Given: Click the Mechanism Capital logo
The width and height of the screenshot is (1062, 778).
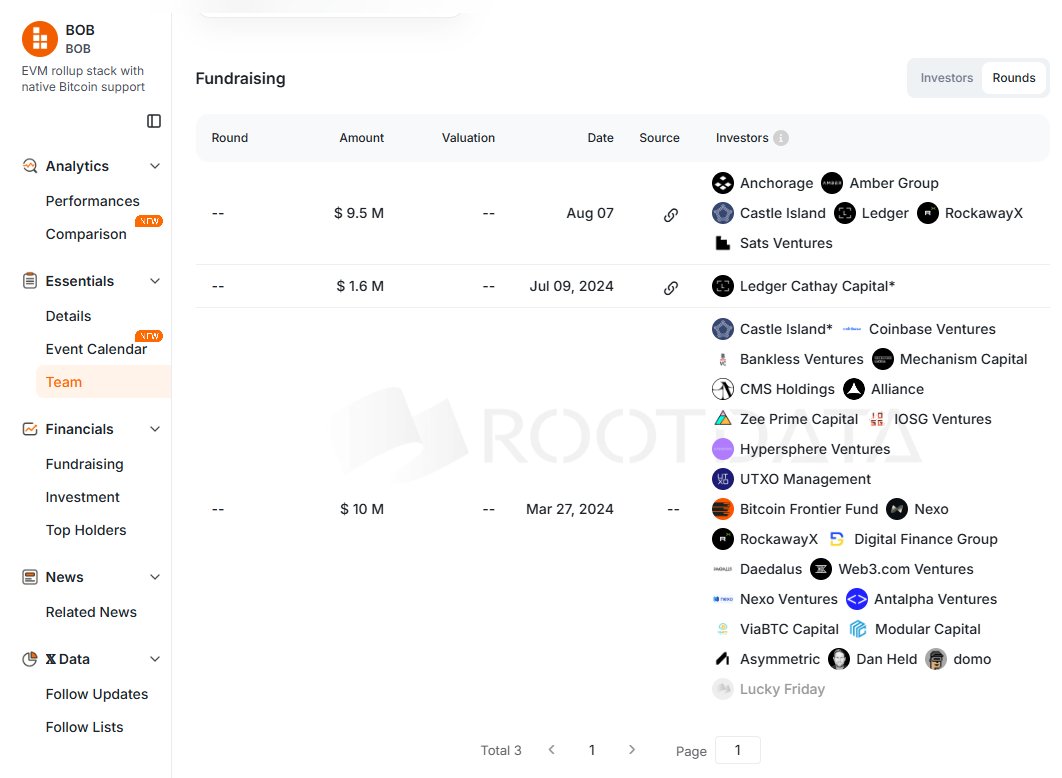Looking at the screenshot, I should [883, 360].
